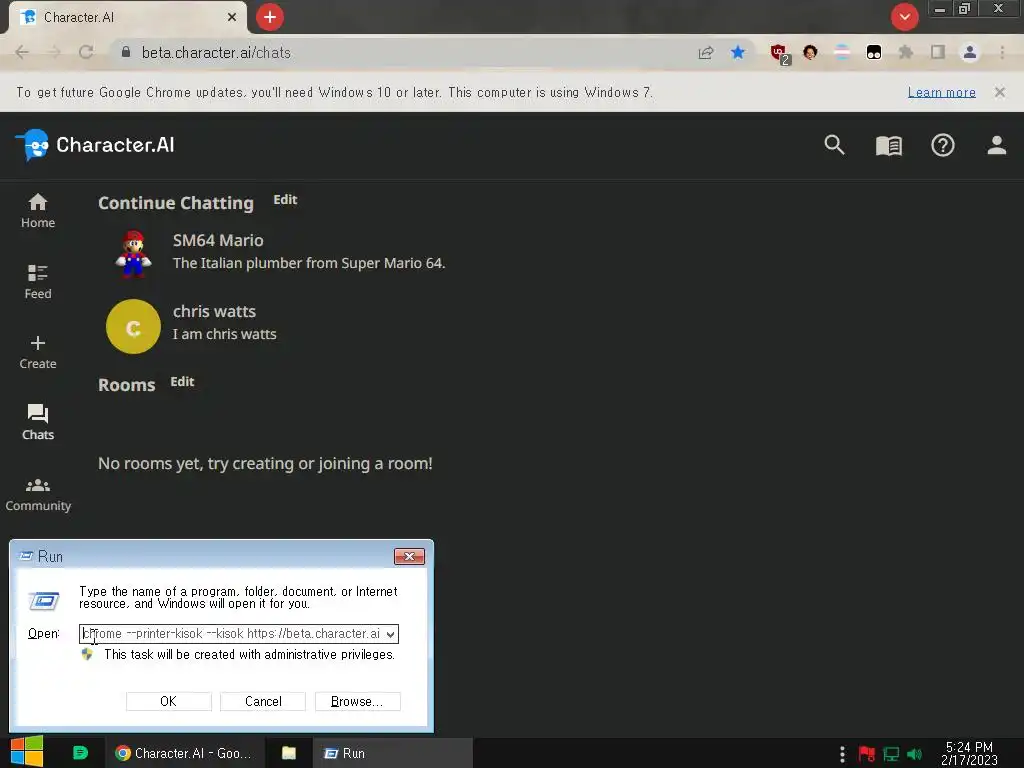Open the Chrome profile icon

pyautogui.click(x=970, y=52)
